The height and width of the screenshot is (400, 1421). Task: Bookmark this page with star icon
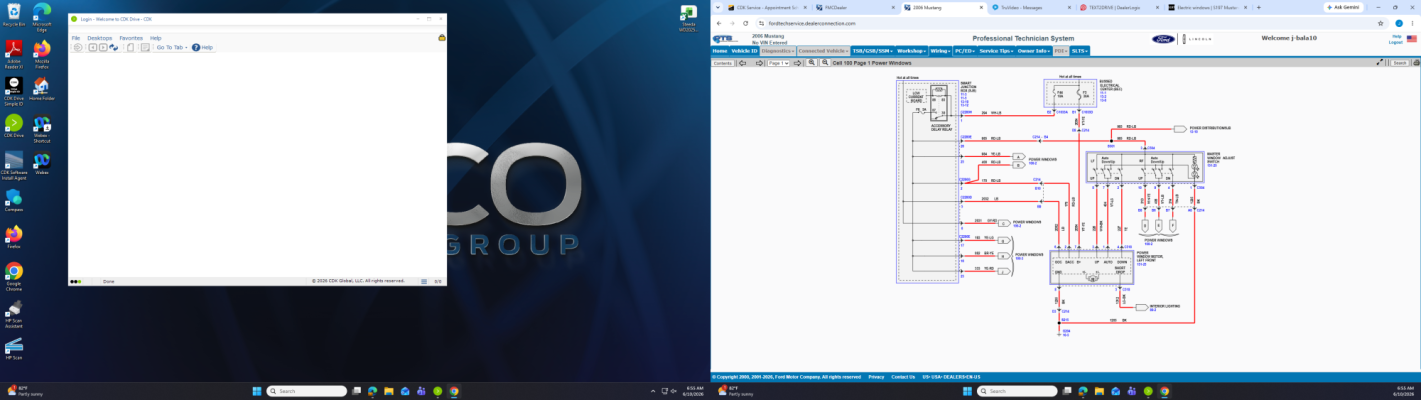pos(1380,23)
